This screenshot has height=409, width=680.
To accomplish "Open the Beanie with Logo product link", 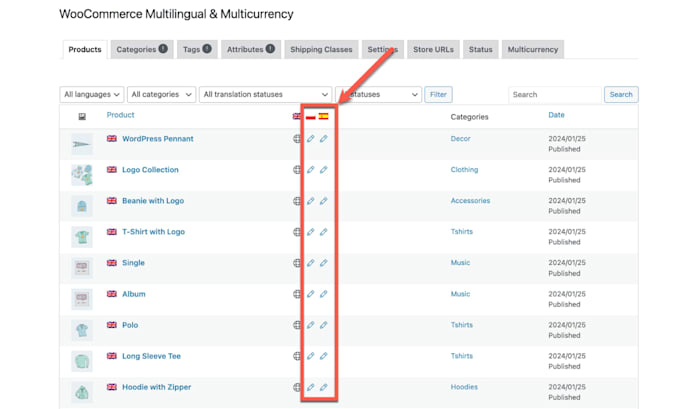I will (x=153, y=201).
